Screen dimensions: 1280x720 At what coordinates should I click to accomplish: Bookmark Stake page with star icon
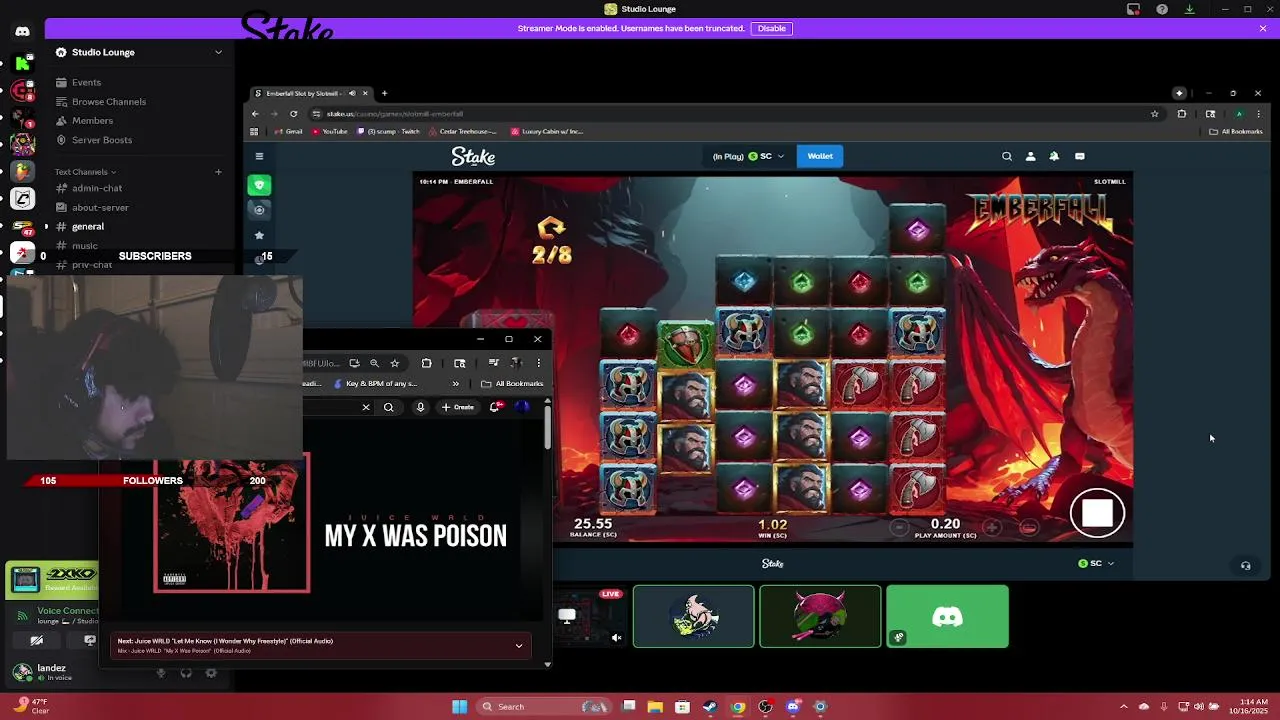point(1154,114)
